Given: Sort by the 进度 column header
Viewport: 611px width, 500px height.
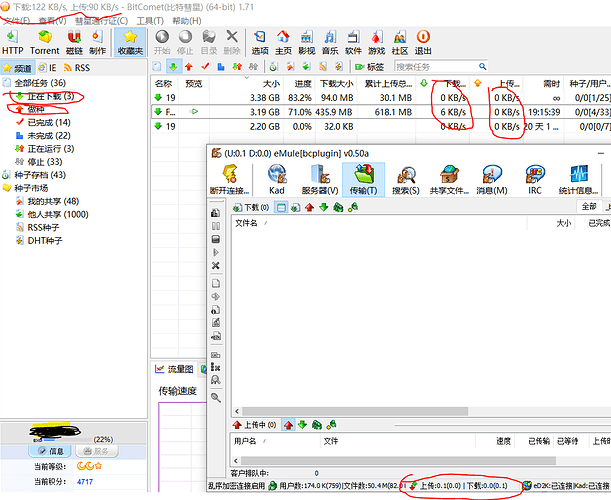Looking at the screenshot, I should point(303,83).
